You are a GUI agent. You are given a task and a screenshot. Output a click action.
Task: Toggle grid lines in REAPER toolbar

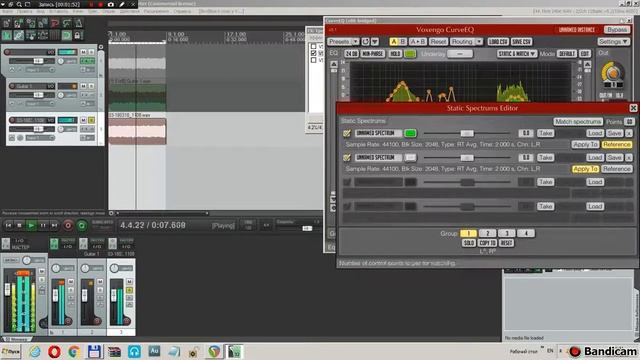pos(55,36)
